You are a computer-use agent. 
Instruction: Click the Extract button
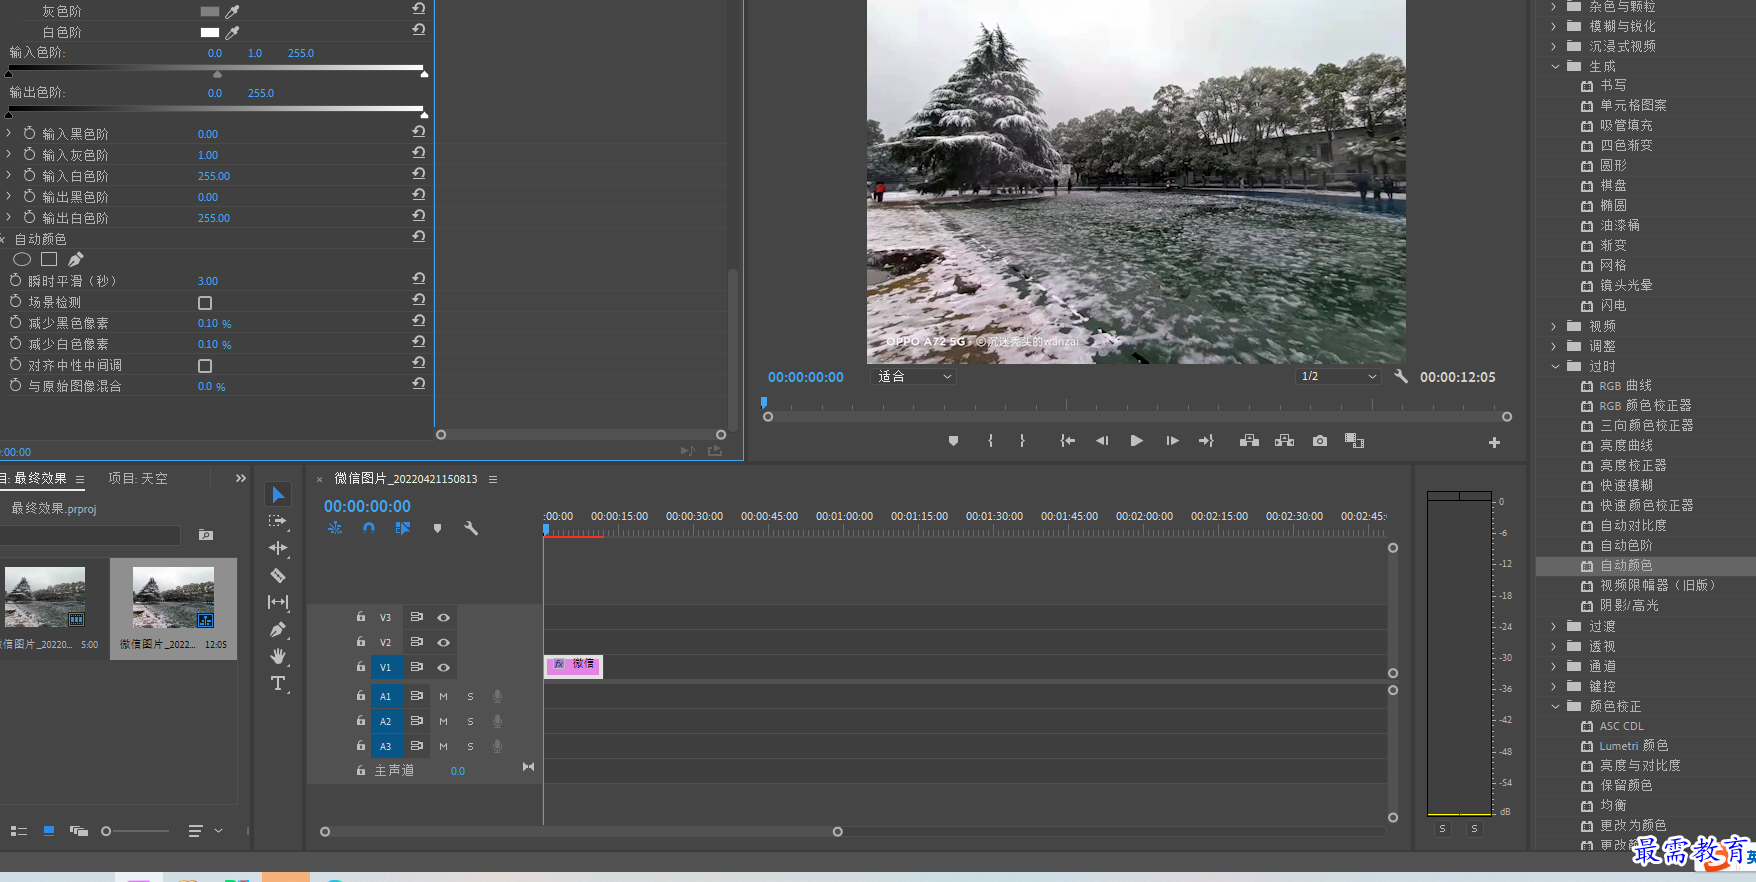[1285, 441]
